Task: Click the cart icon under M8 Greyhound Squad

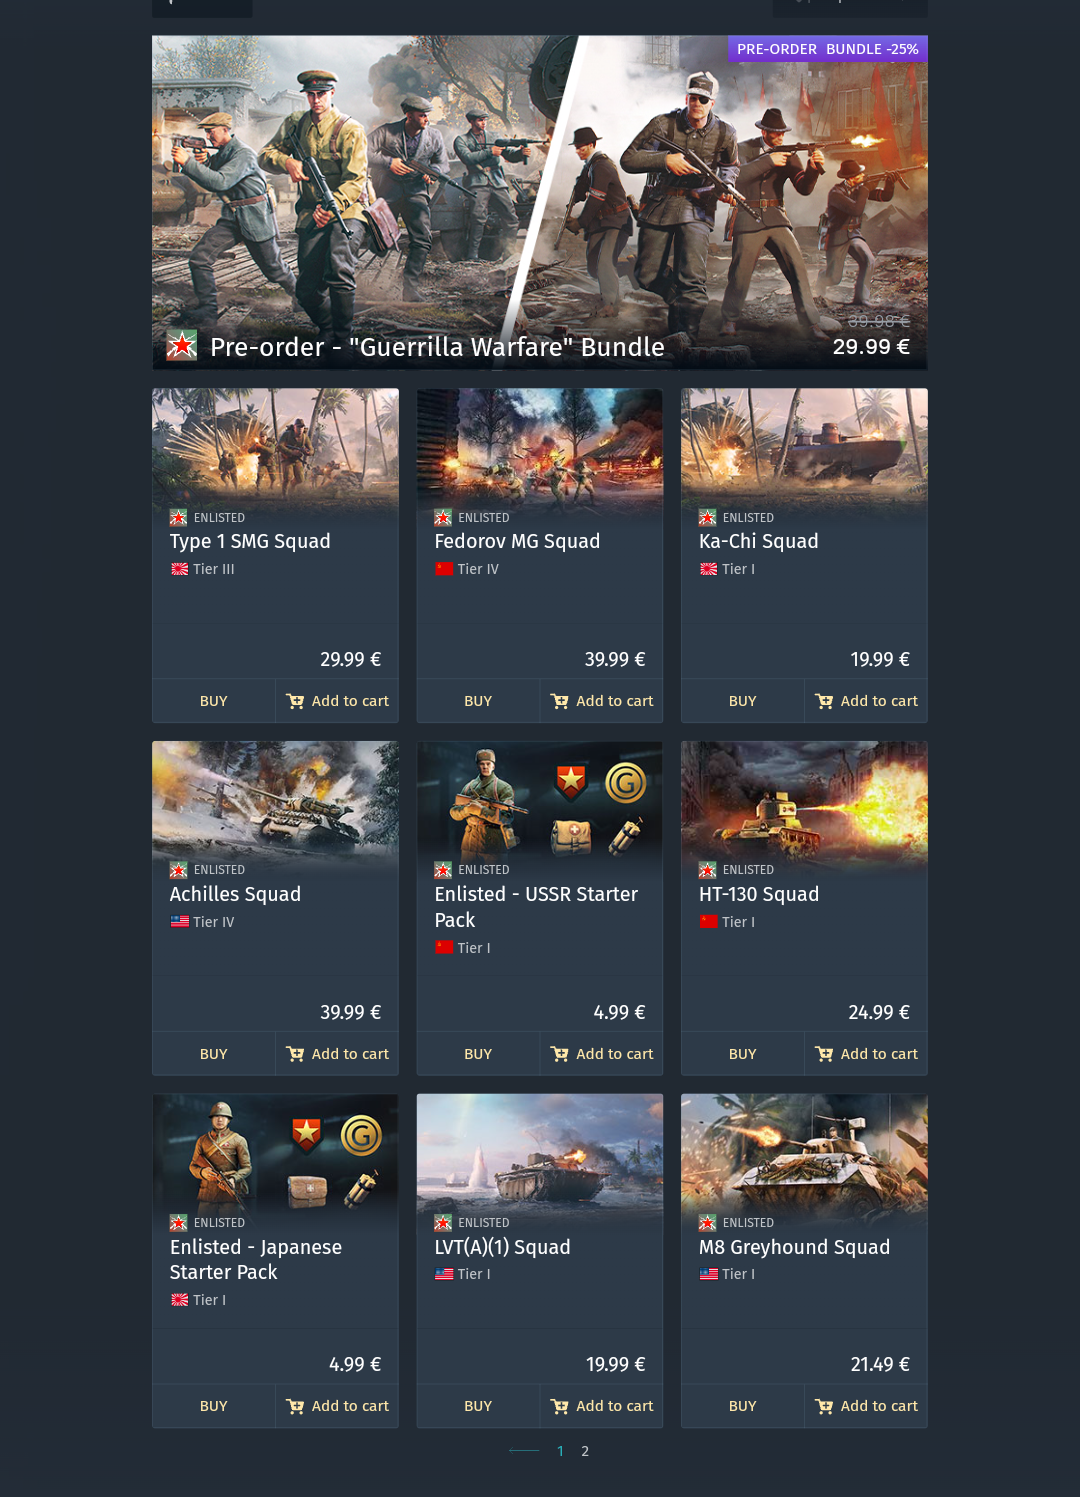Action: point(824,1406)
